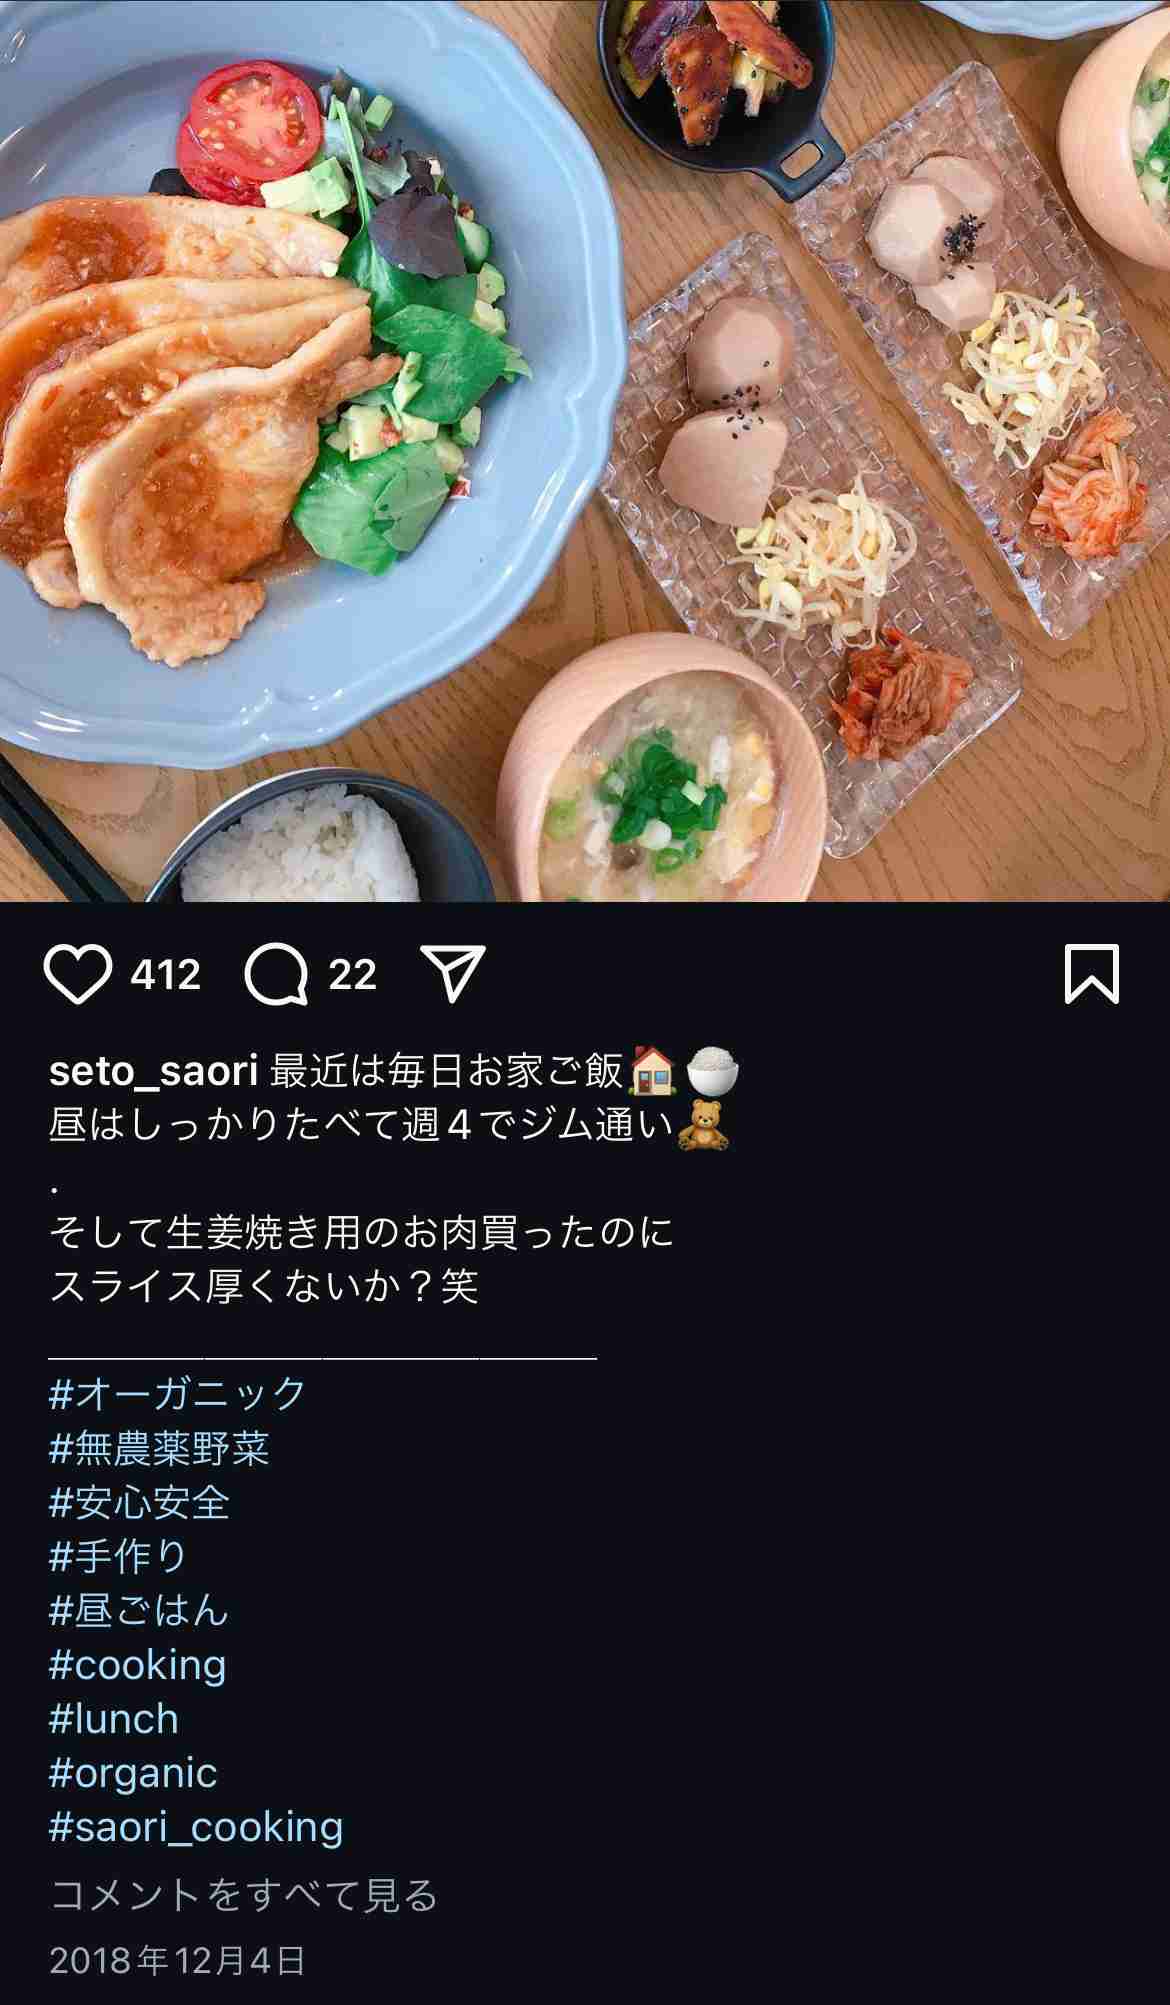The image size is (1170, 2005).
Task: Open hashtag #昼ごはん
Action: pyautogui.click(x=139, y=1609)
